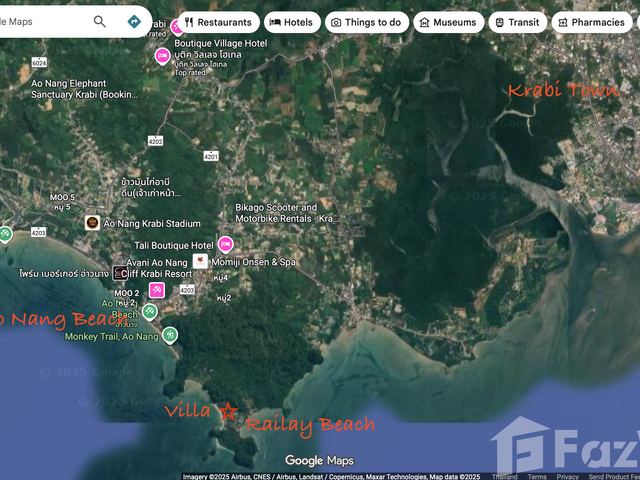This screenshot has width=640, height=480.
Task: Click the Monkey Trail, Ao Nang green pin
Action: pyautogui.click(x=170, y=336)
